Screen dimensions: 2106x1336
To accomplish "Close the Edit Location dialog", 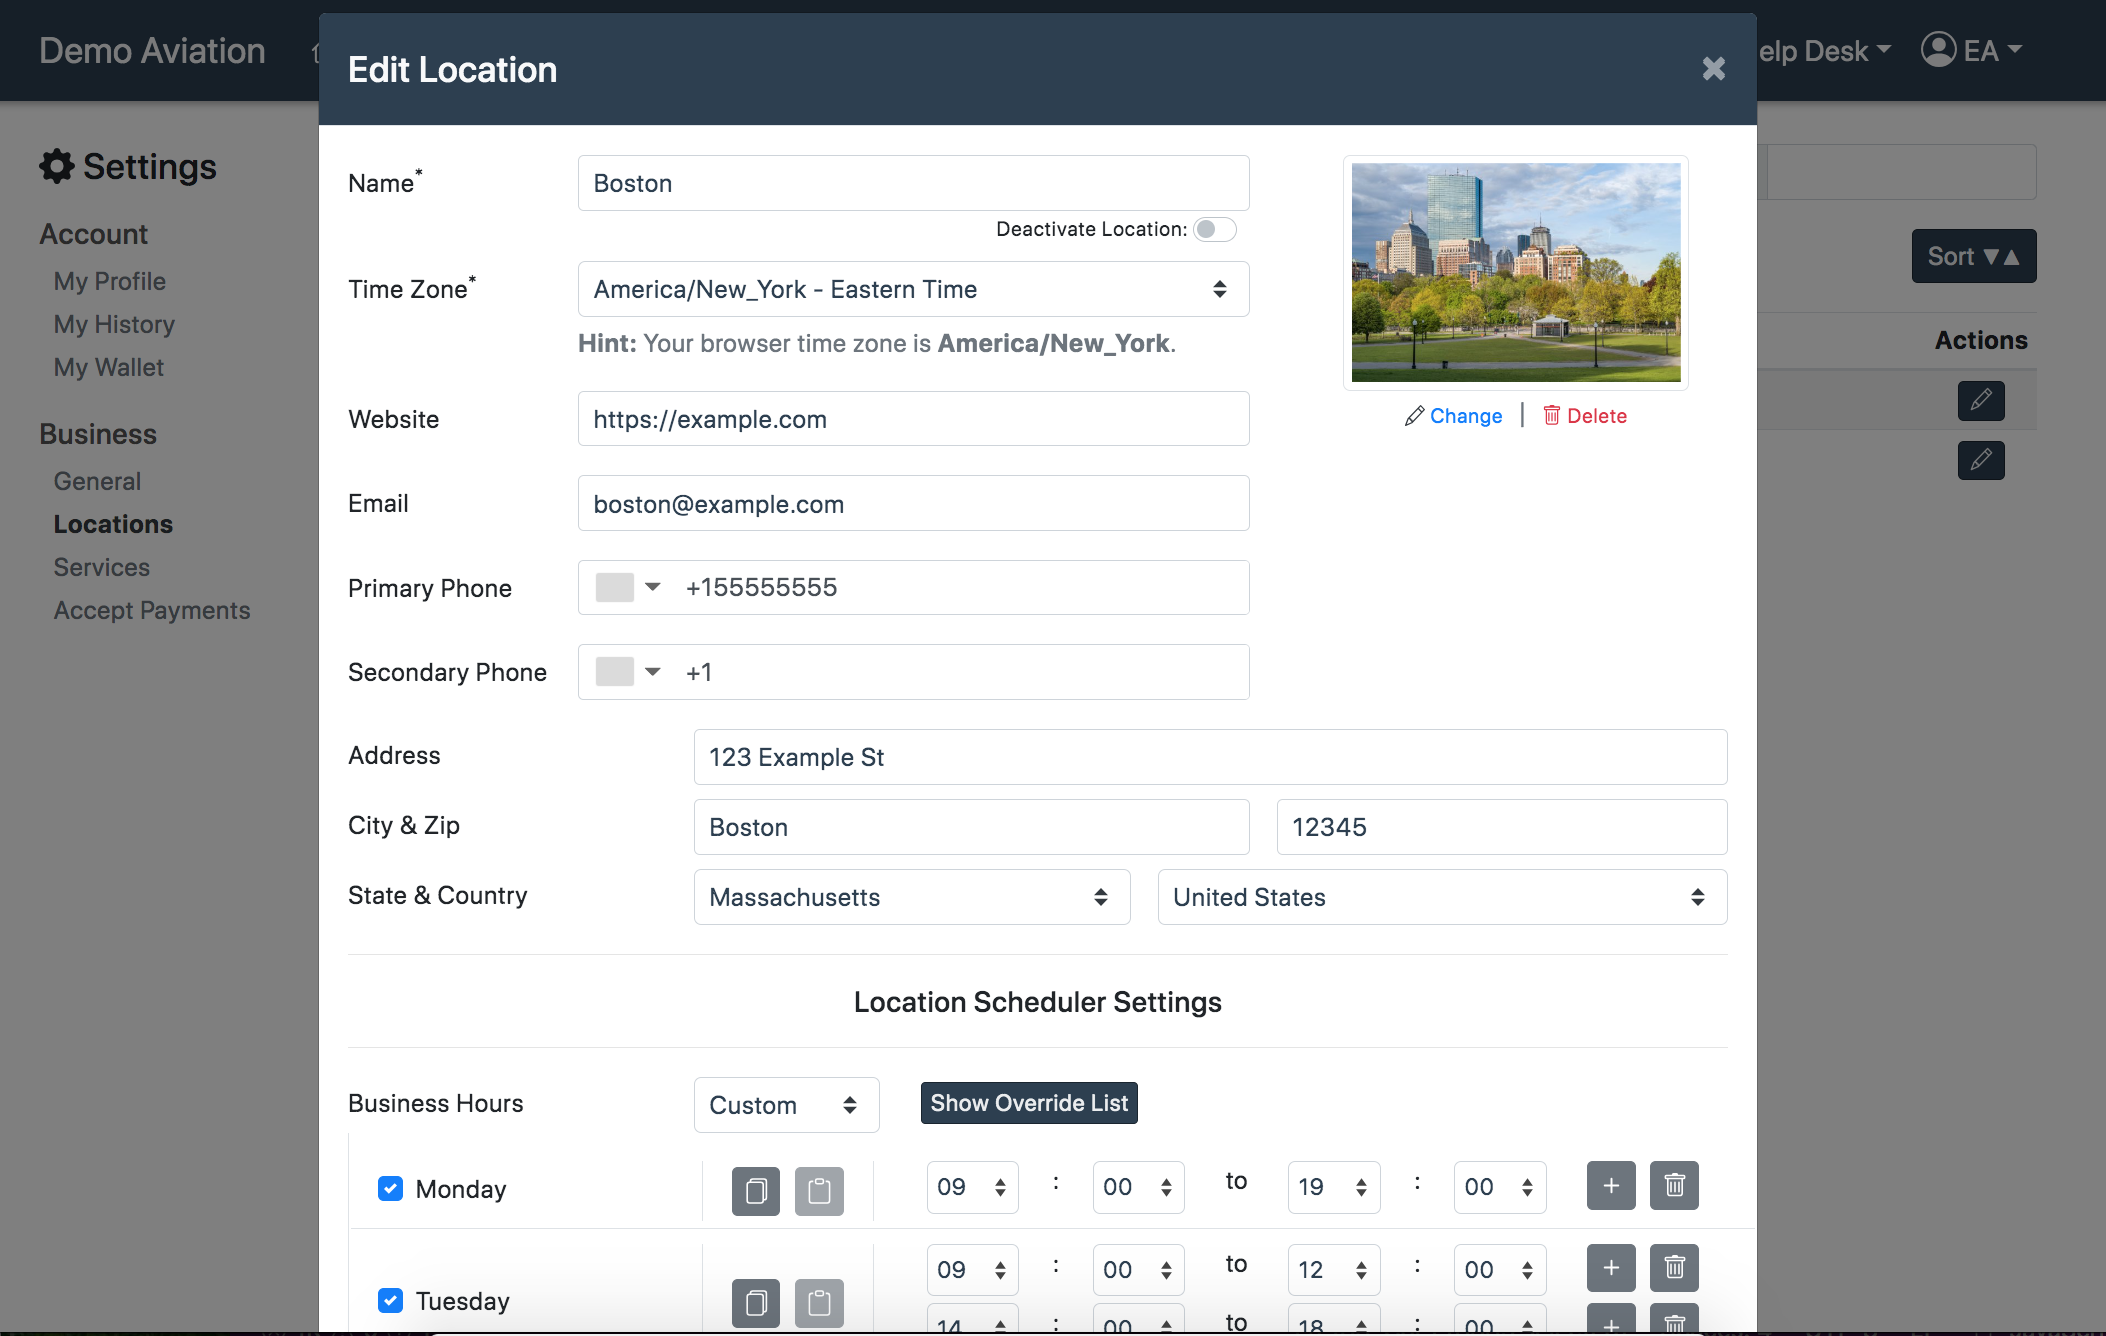I will [x=1713, y=69].
